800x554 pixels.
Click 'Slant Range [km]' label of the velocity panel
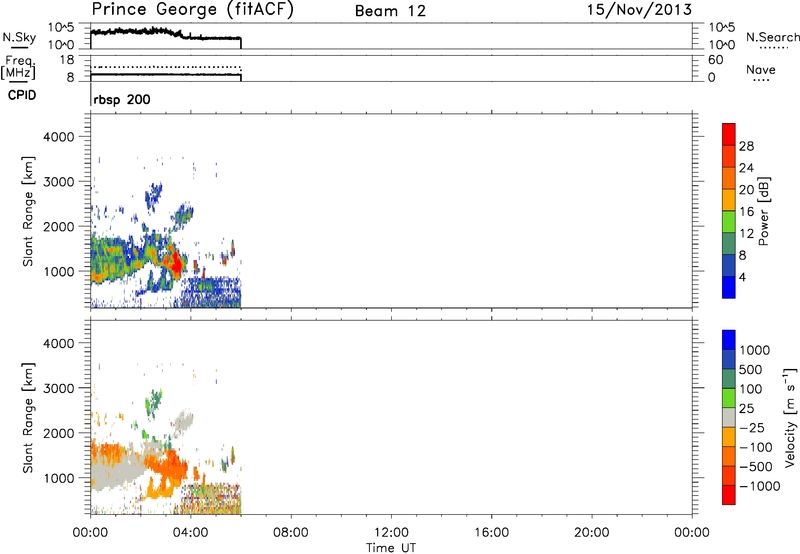click(28, 418)
